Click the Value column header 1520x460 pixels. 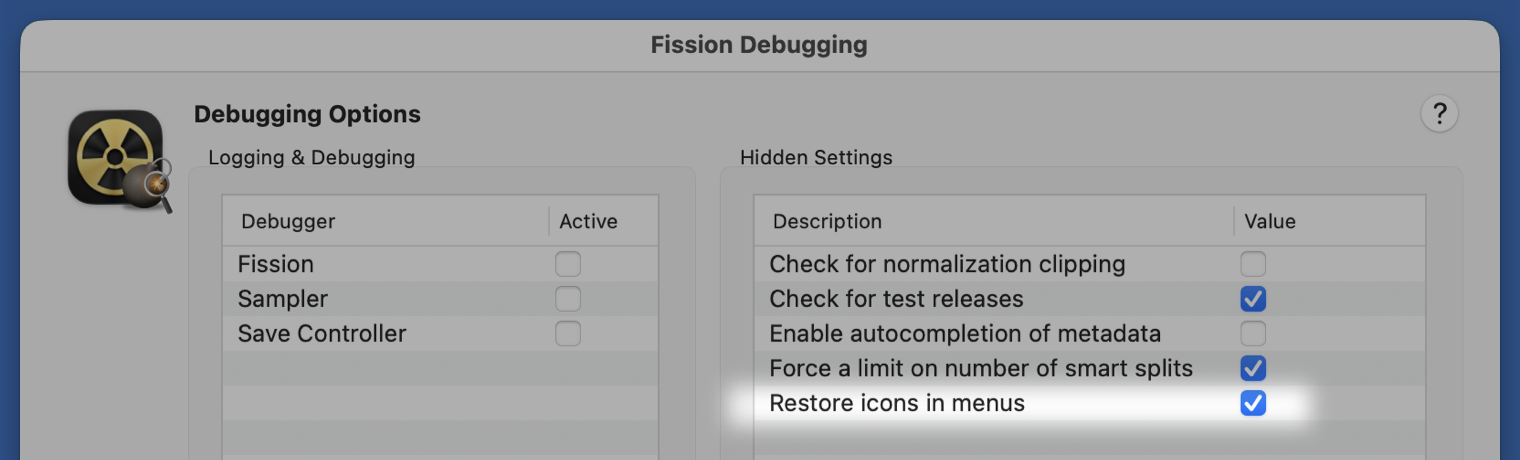point(1270,222)
